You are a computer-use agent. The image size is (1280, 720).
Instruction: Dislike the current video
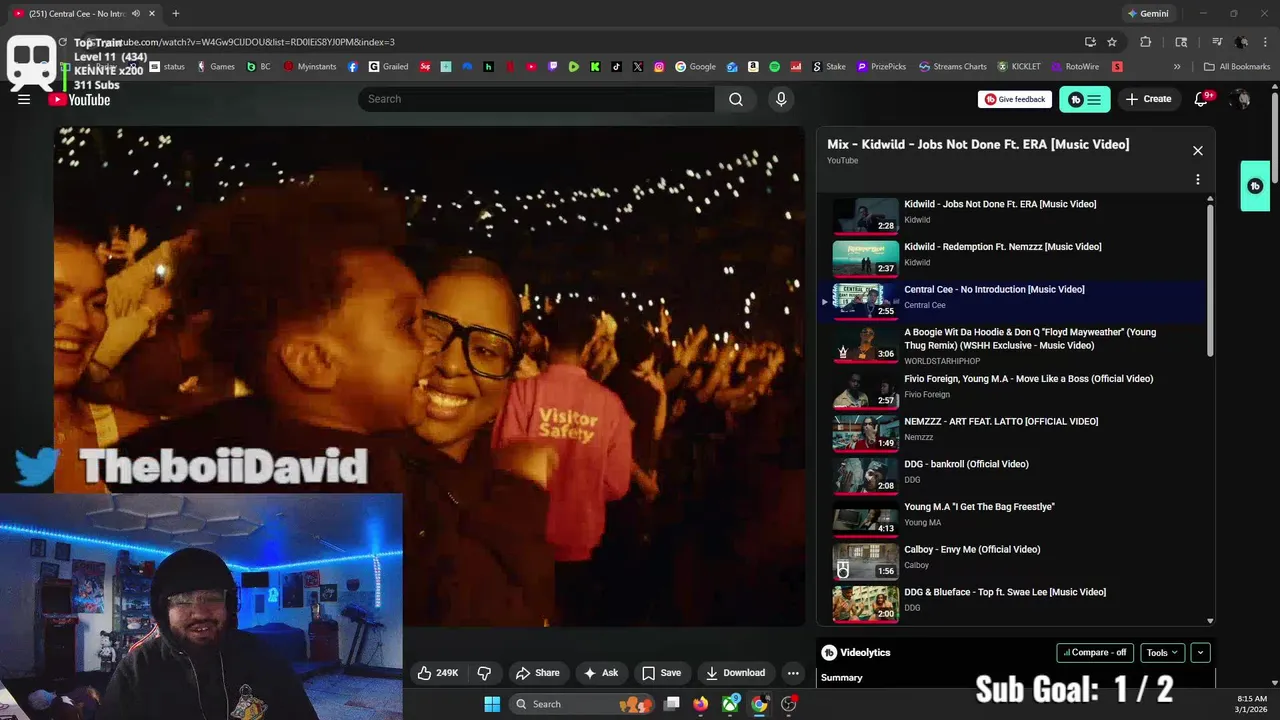pyautogui.click(x=484, y=673)
